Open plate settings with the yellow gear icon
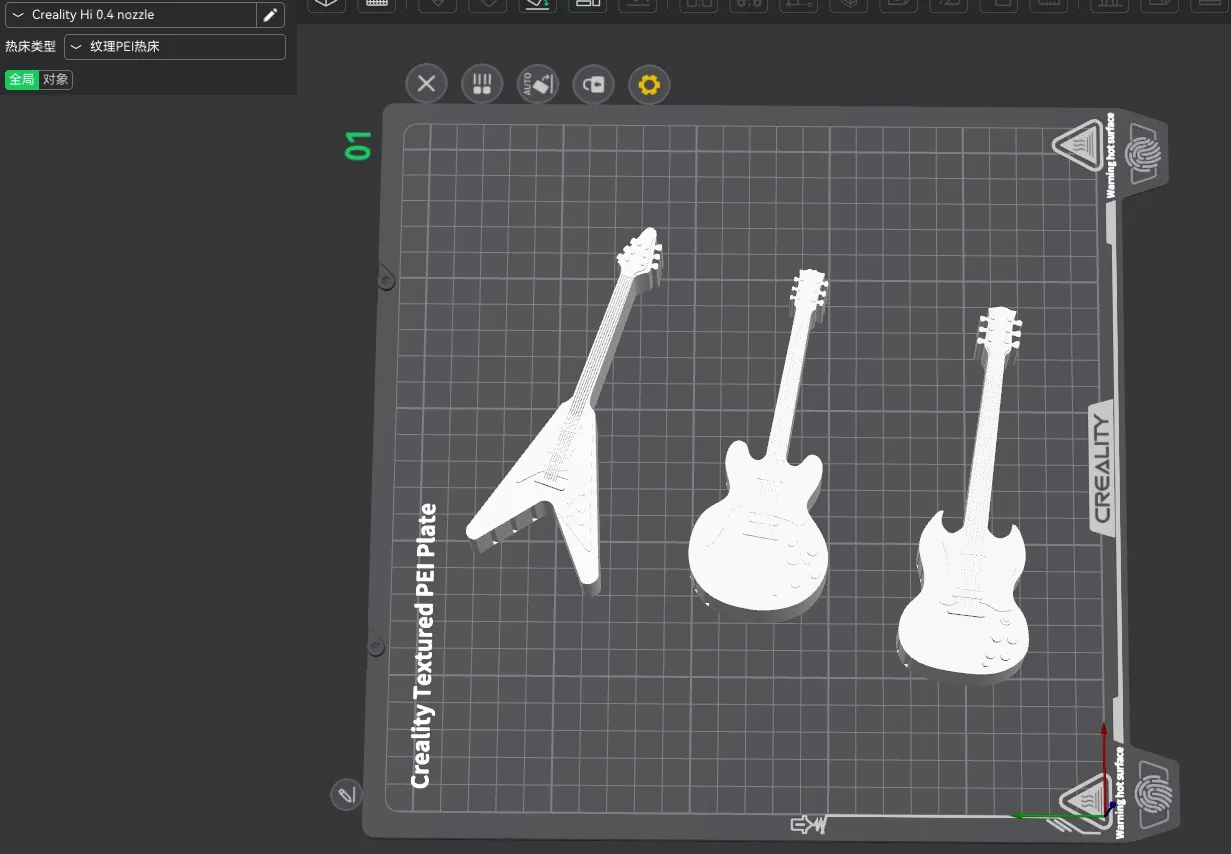Viewport: 1231px width, 854px height. point(649,84)
